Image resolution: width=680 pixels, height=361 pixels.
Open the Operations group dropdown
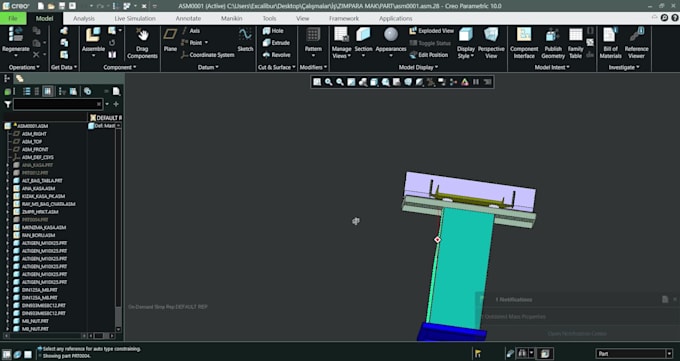[24, 67]
